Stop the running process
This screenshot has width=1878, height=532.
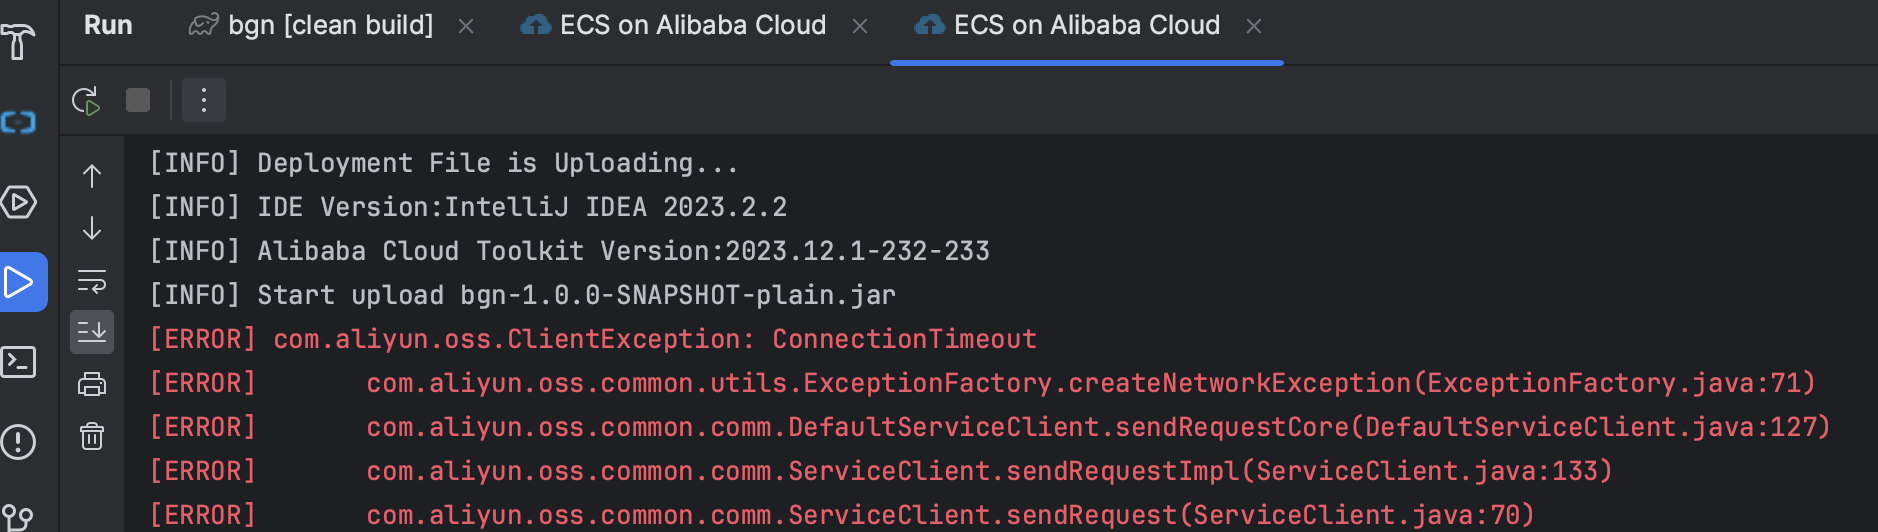coord(138,100)
